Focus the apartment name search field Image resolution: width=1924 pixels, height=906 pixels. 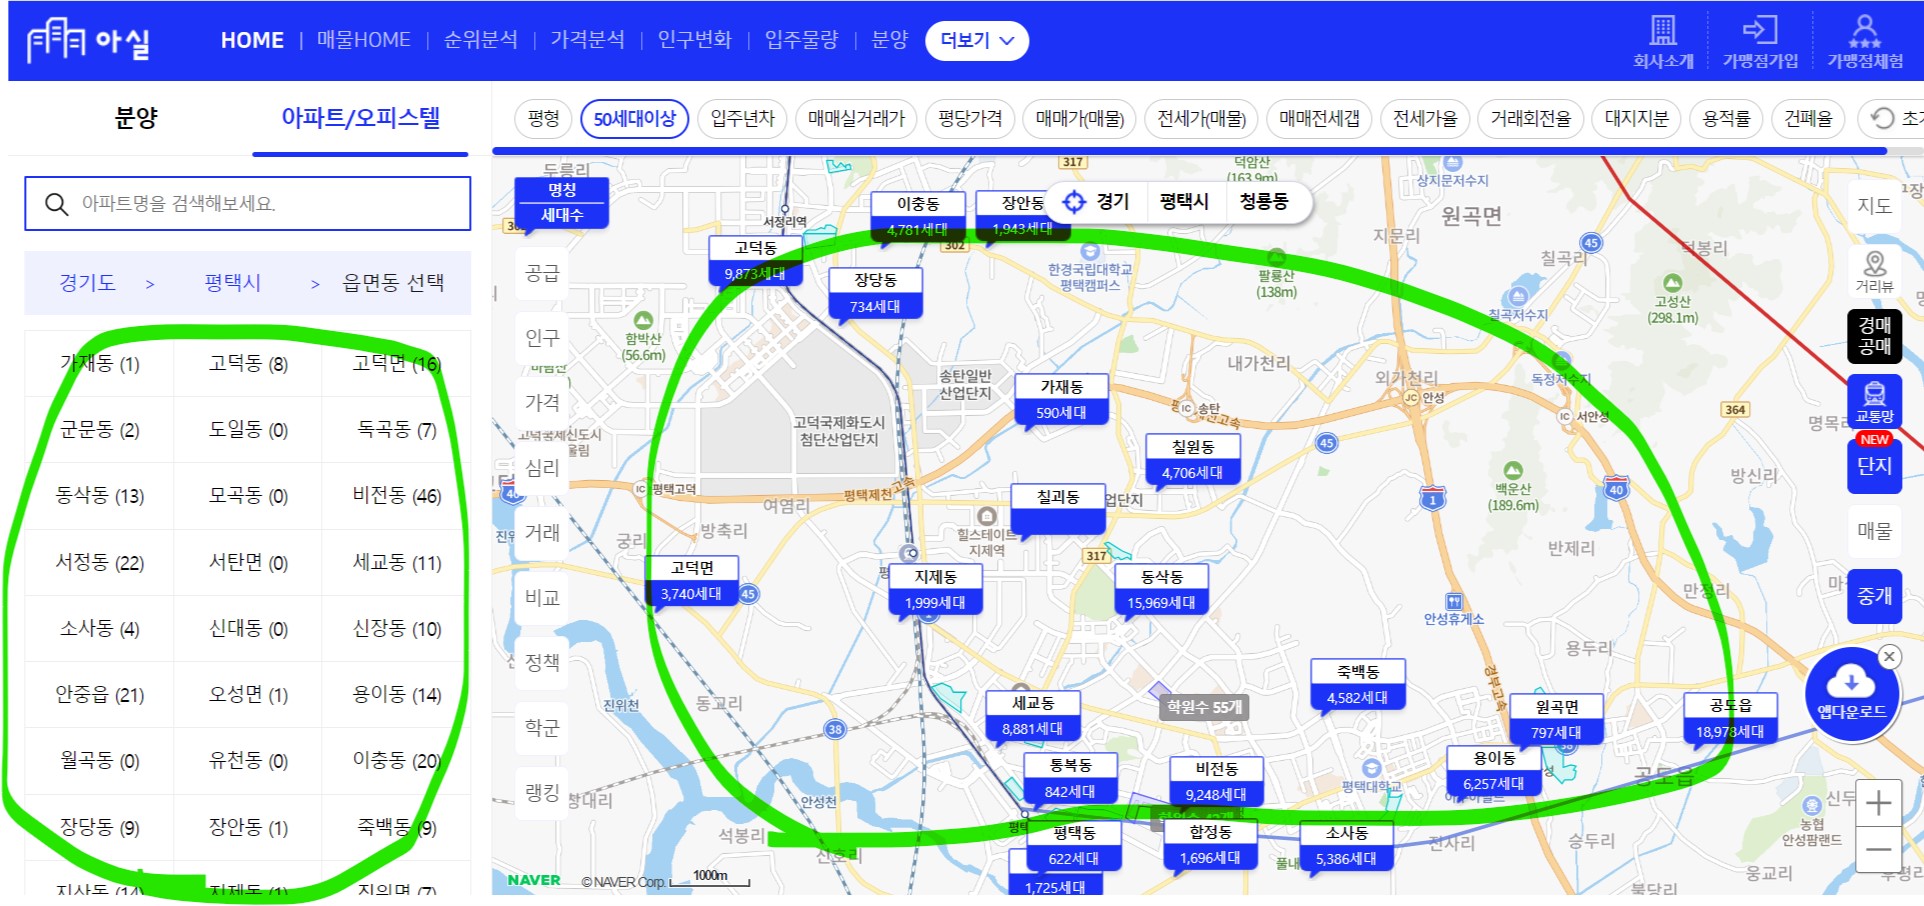click(x=248, y=204)
